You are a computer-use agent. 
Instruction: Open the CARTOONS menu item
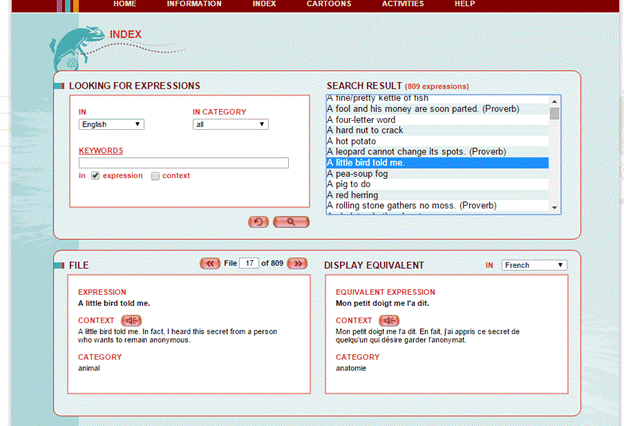(329, 4)
